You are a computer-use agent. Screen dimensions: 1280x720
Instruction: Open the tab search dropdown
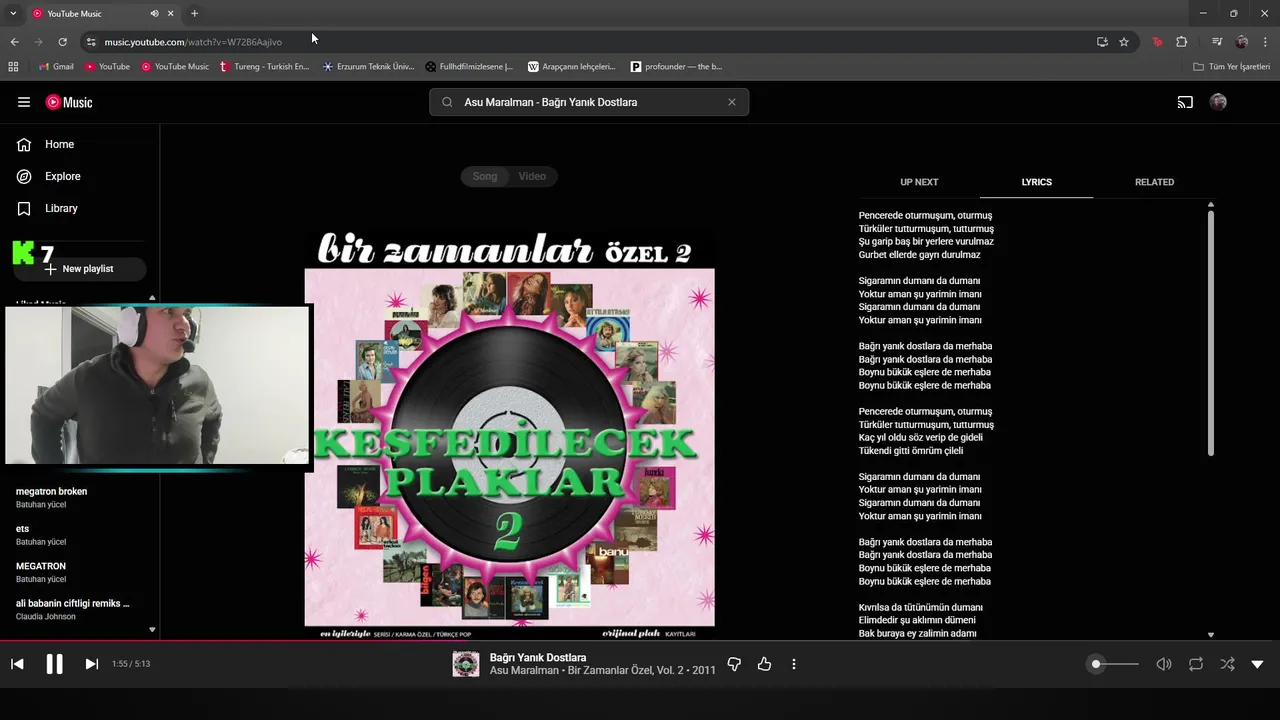(13, 13)
